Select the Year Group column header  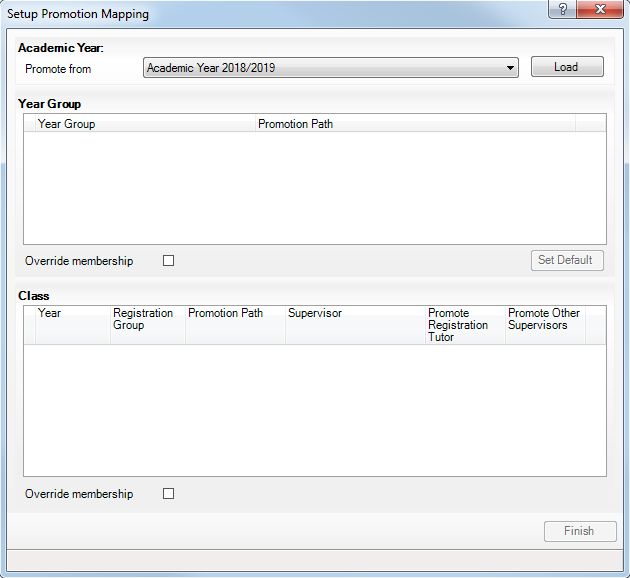[x=145, y=124]
